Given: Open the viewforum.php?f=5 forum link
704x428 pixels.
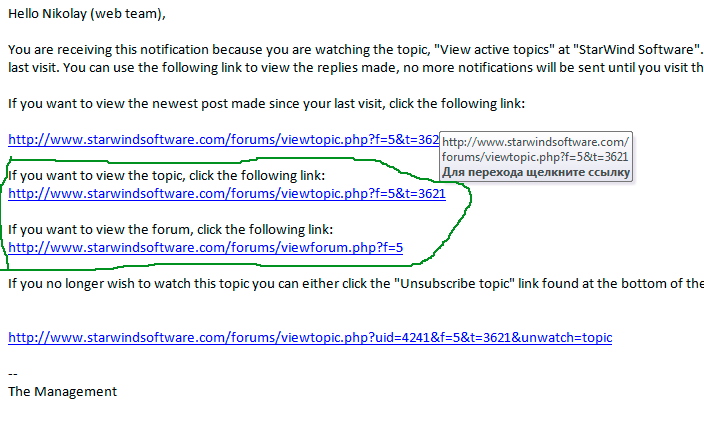Looking at the screenshot, I should [206, 247].
